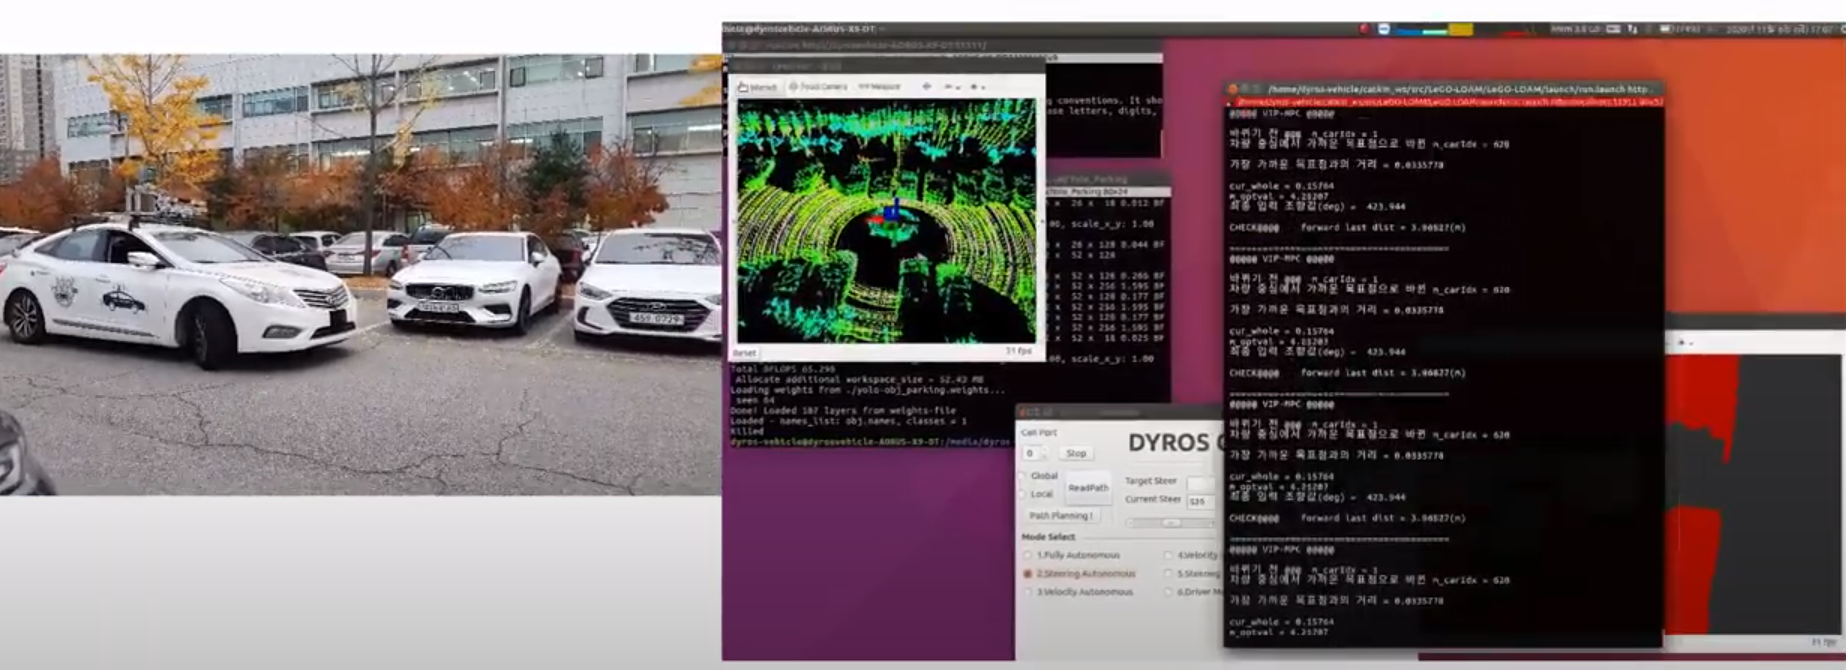Open the minus tool dropdown in RViz toolbar
Screen dimensions: 1846x670
click(952, 87)
